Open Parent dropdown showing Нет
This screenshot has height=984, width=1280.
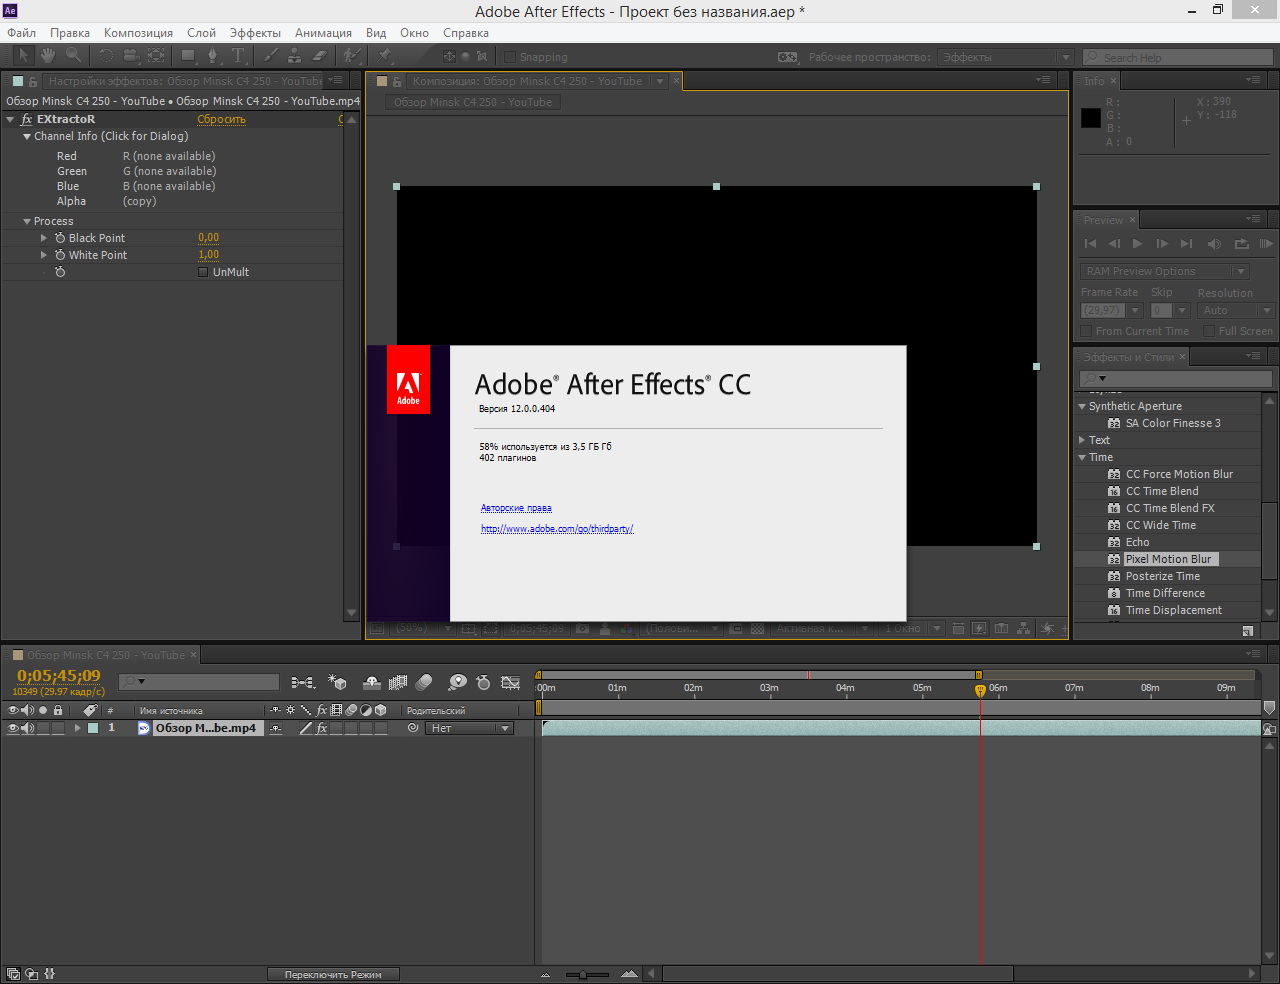(x=471, y=728)
